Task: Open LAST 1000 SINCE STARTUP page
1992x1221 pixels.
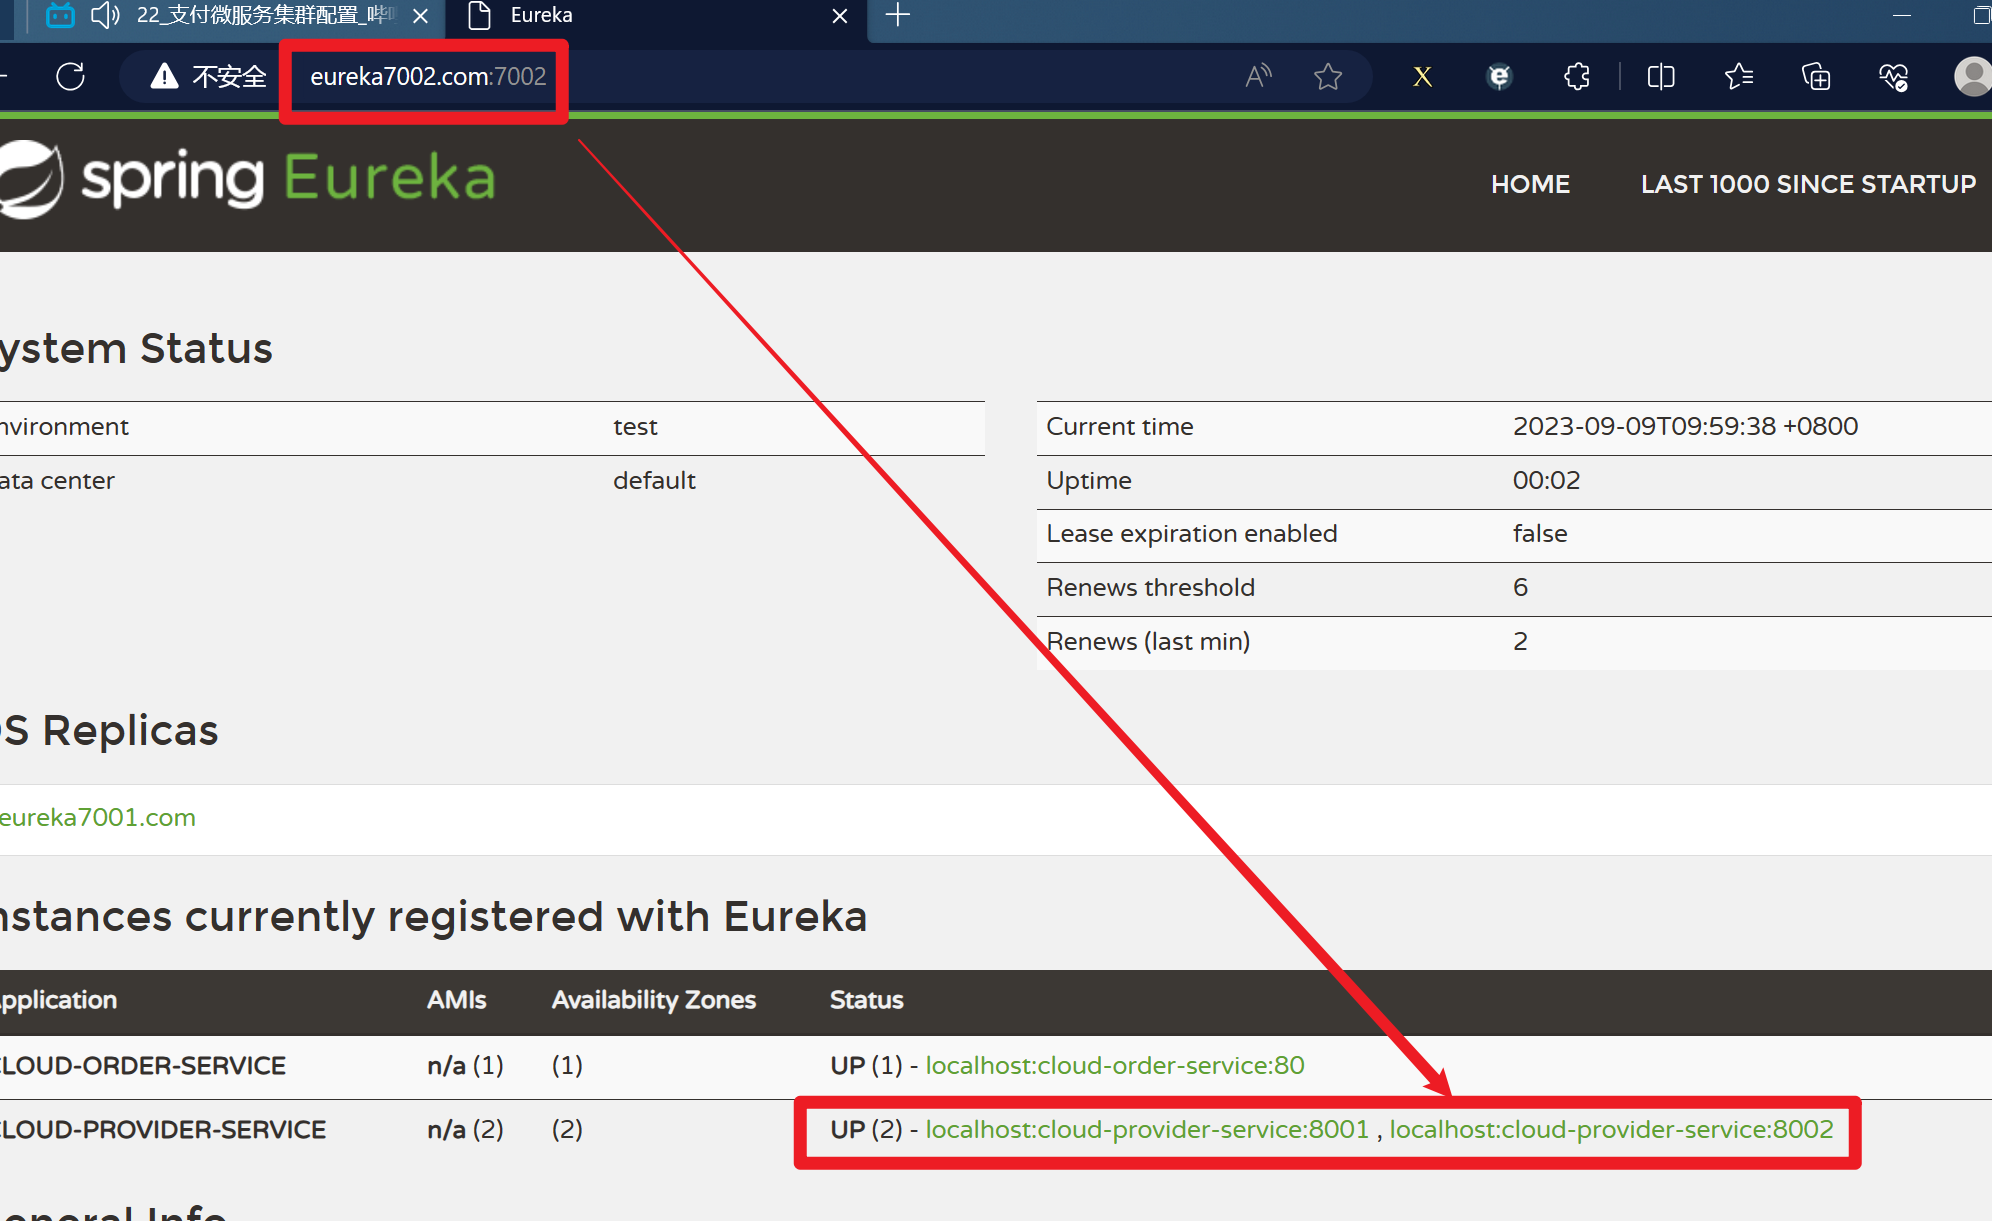Action: [1808, 184]
